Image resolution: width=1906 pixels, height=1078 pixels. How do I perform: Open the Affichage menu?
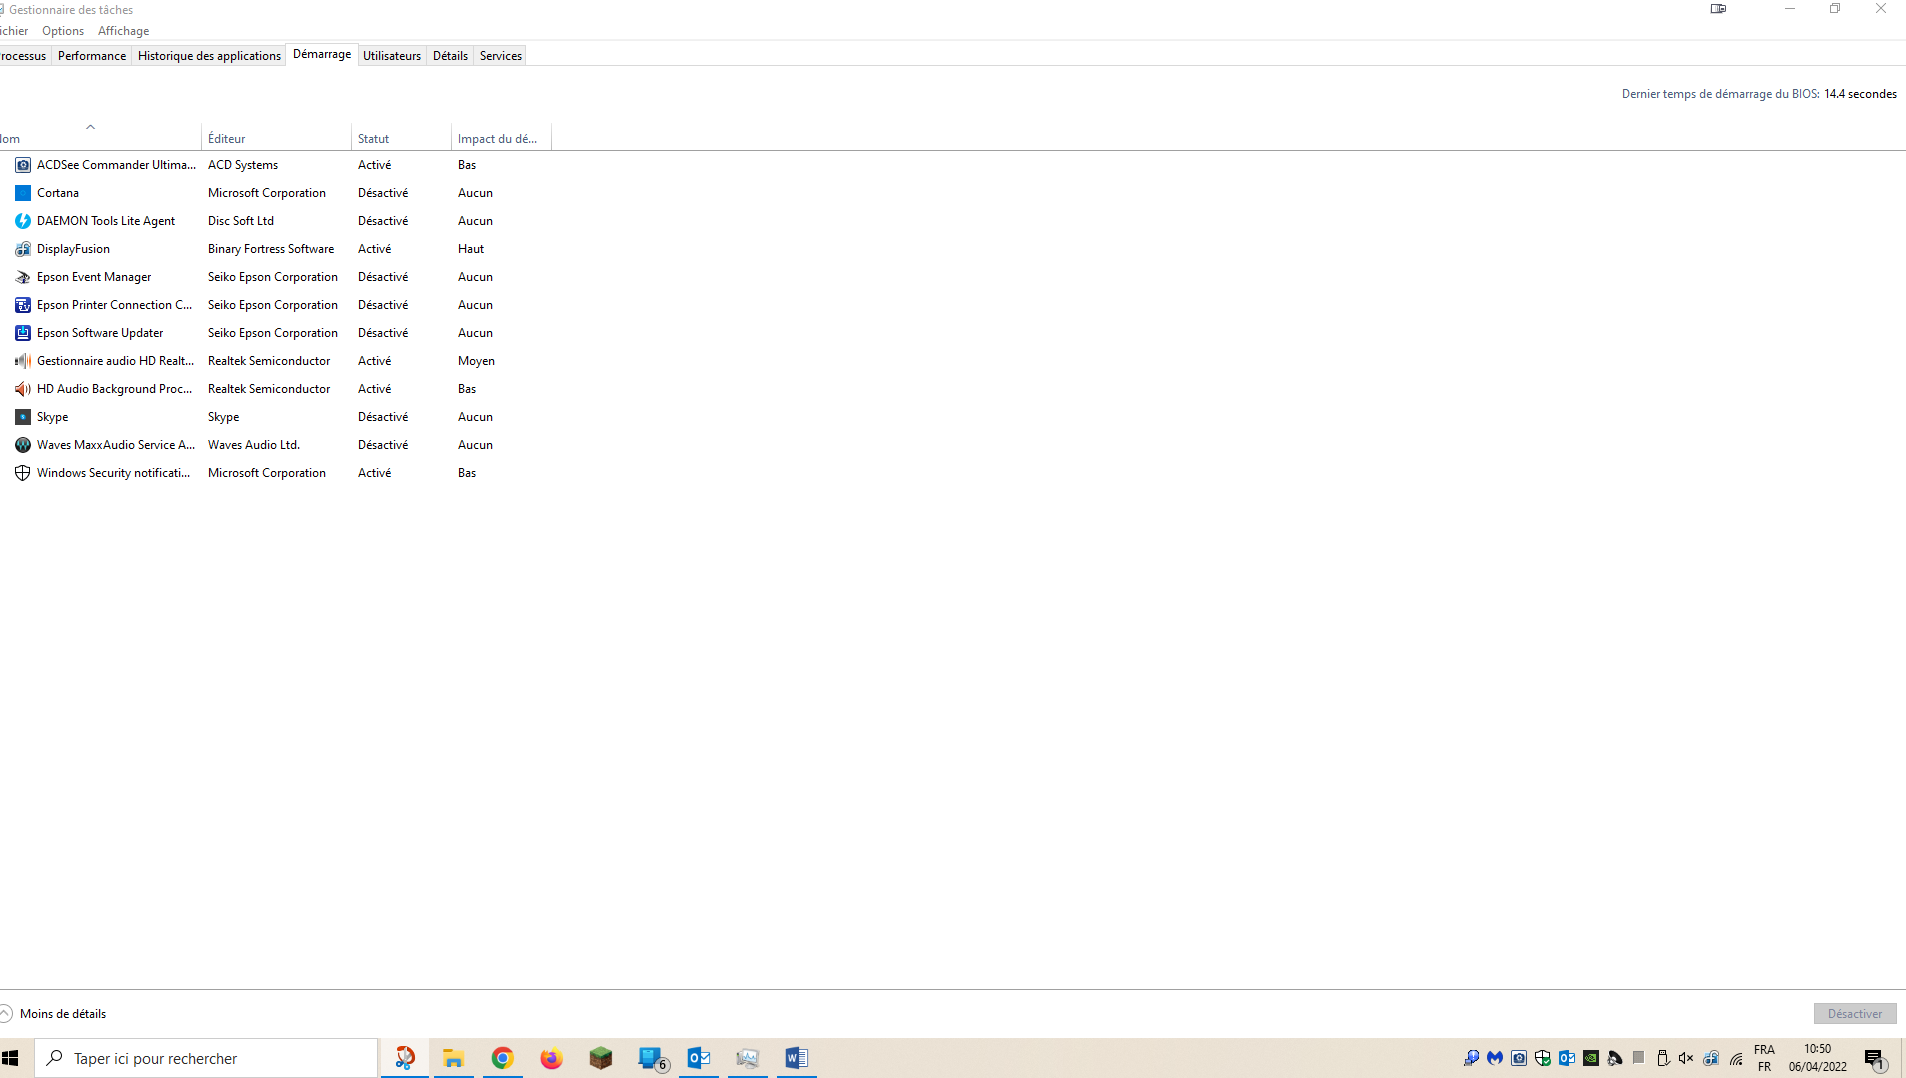coord(123,31)
